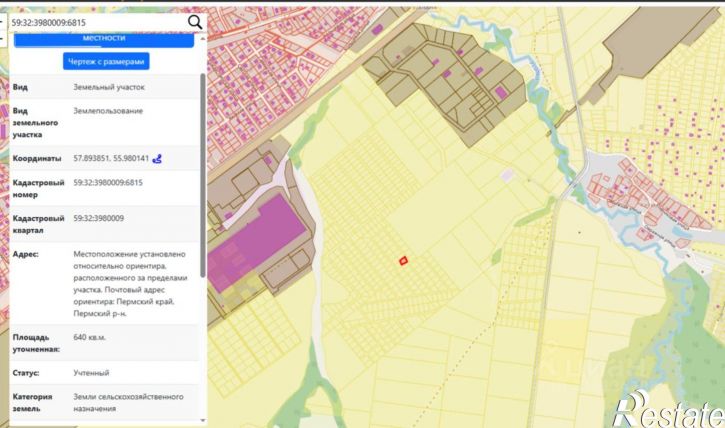Click the 'Площадь уточненная:' label
The width and height of the screenshot is (725, 428).
point(36,343)
